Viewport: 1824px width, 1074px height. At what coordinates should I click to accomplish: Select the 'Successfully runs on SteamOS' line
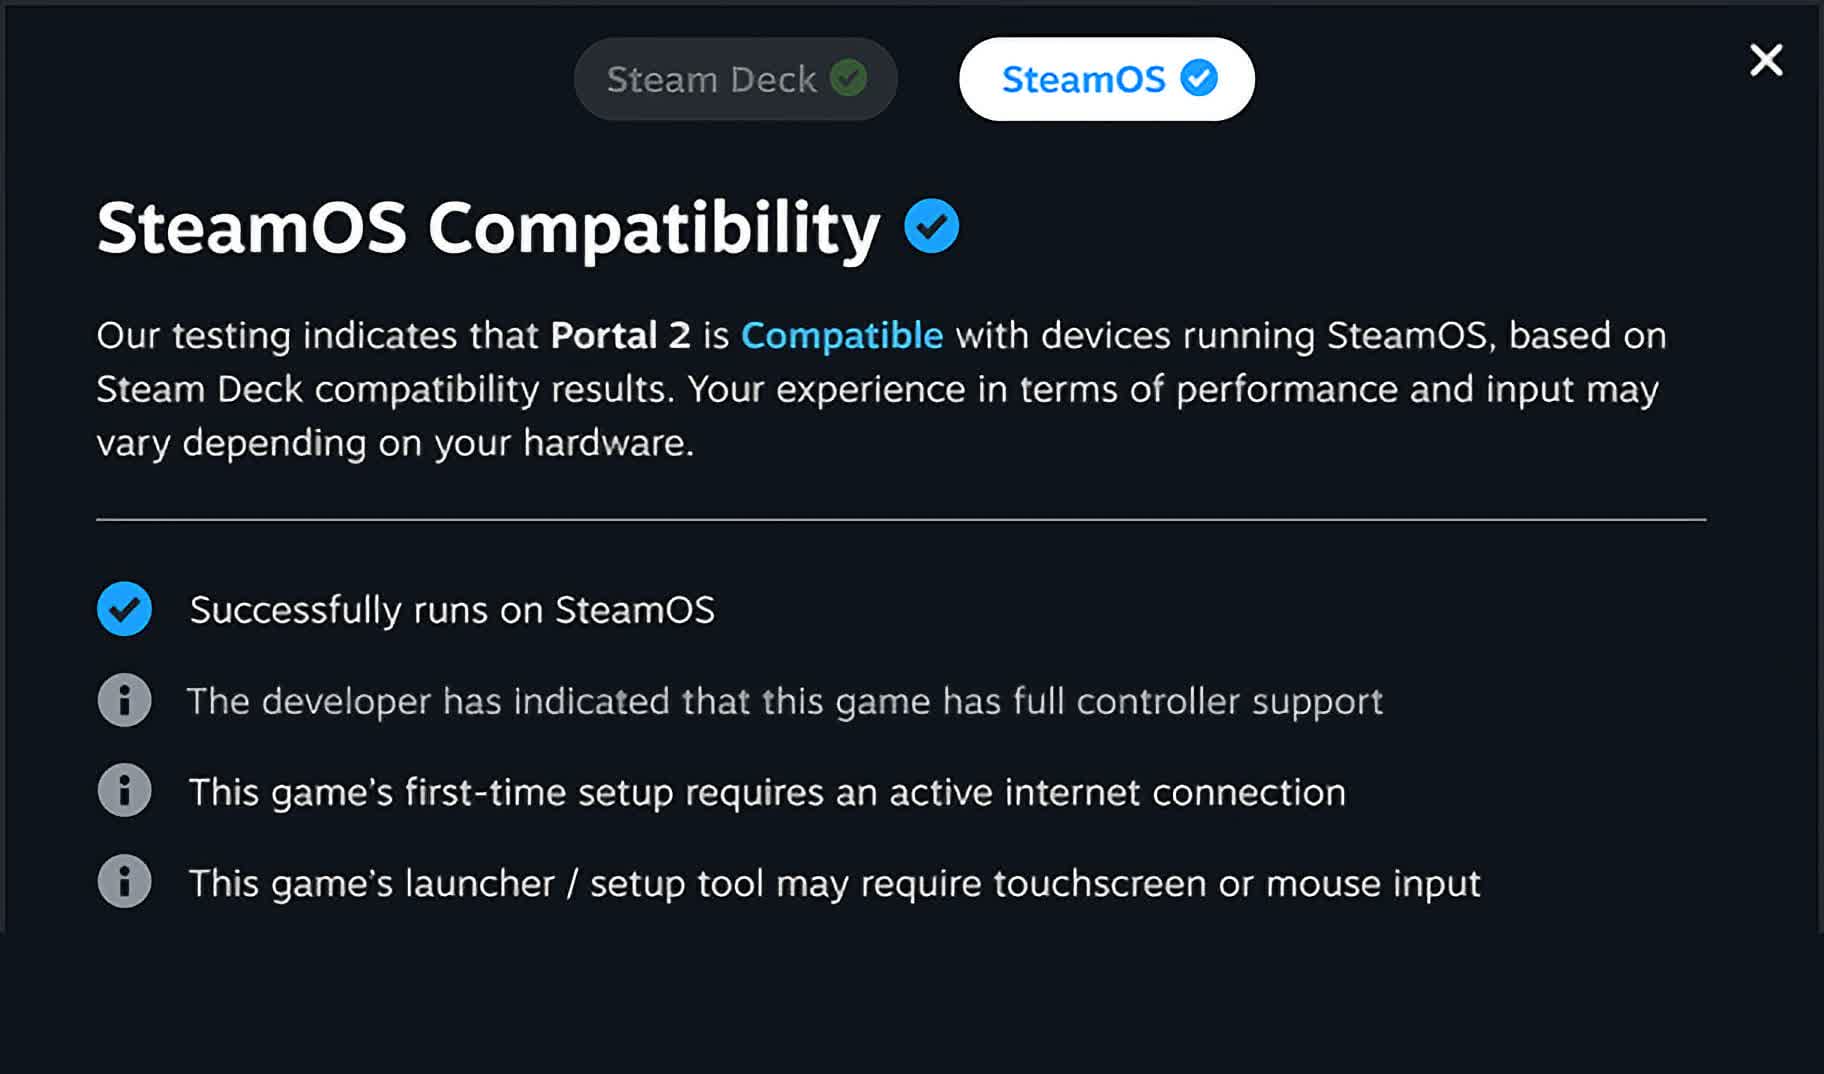452,610
